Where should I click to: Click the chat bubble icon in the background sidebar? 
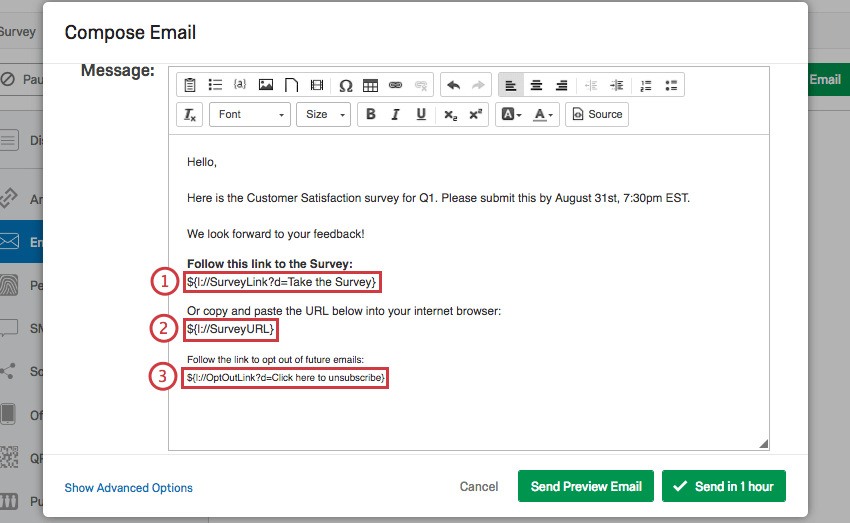[9, 328]
